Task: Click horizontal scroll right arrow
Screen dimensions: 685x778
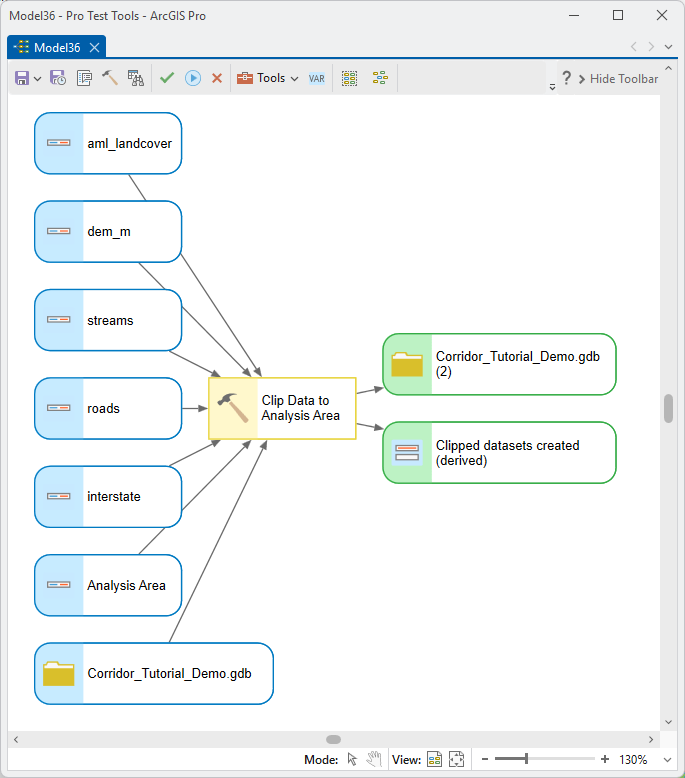Action: click(651, 739)
